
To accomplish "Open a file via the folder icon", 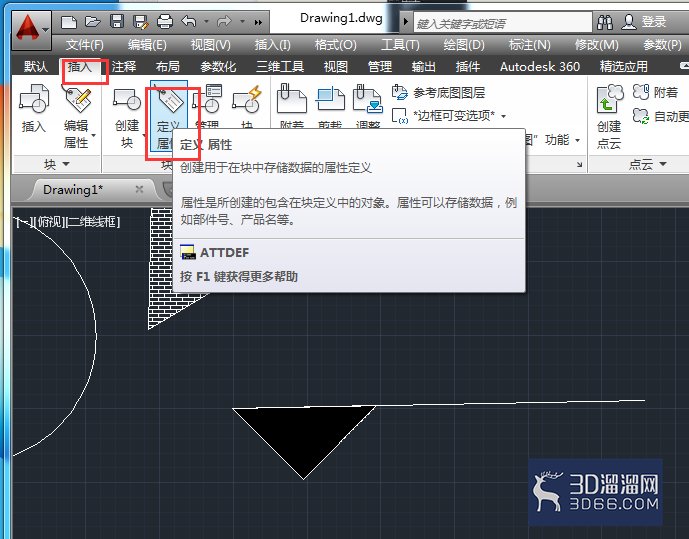I will pyautogui.click(x=93, y=22).
